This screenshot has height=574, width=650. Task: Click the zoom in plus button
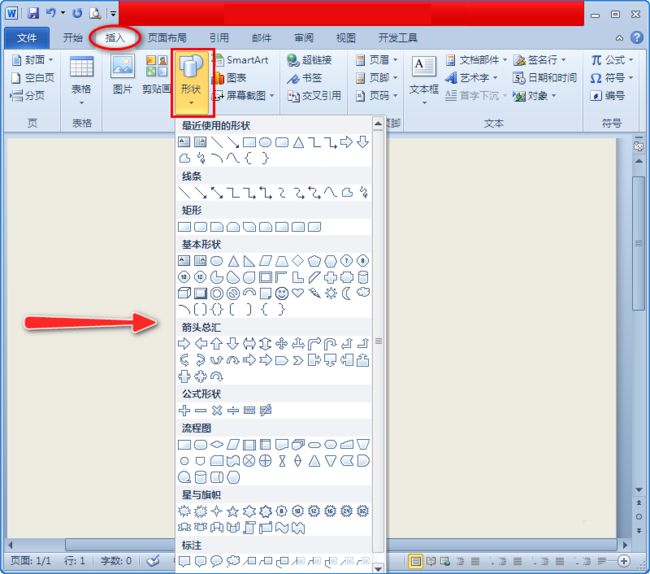pos(624,561)
